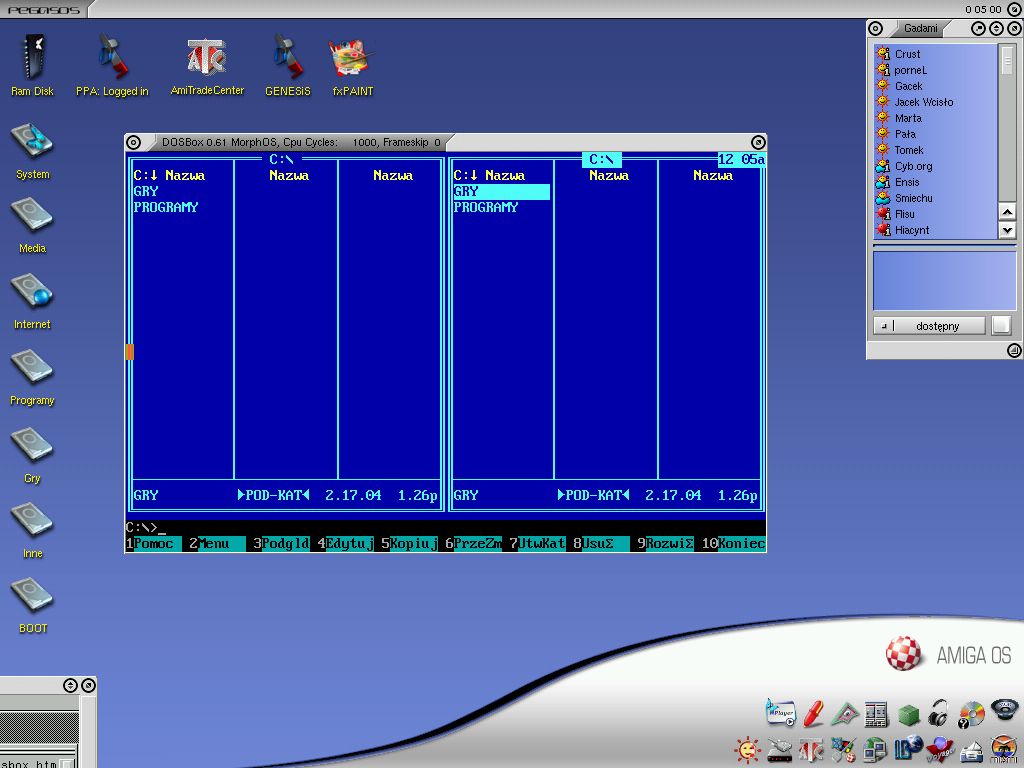Click the Gadami contact list scrollbar thumb
This screenshot has width=1024, height=768.
coord(1007,60)
